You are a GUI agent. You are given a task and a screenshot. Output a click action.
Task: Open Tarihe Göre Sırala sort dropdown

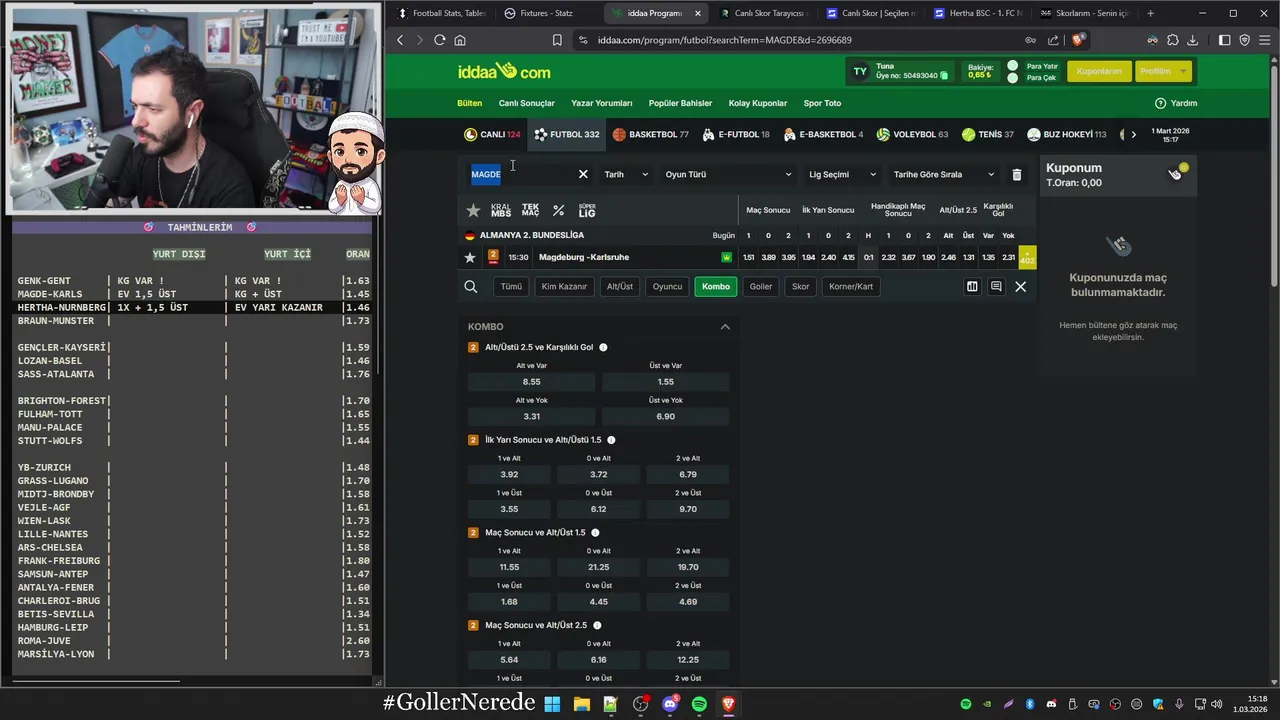pyautogui.click(x=944, y=174)
